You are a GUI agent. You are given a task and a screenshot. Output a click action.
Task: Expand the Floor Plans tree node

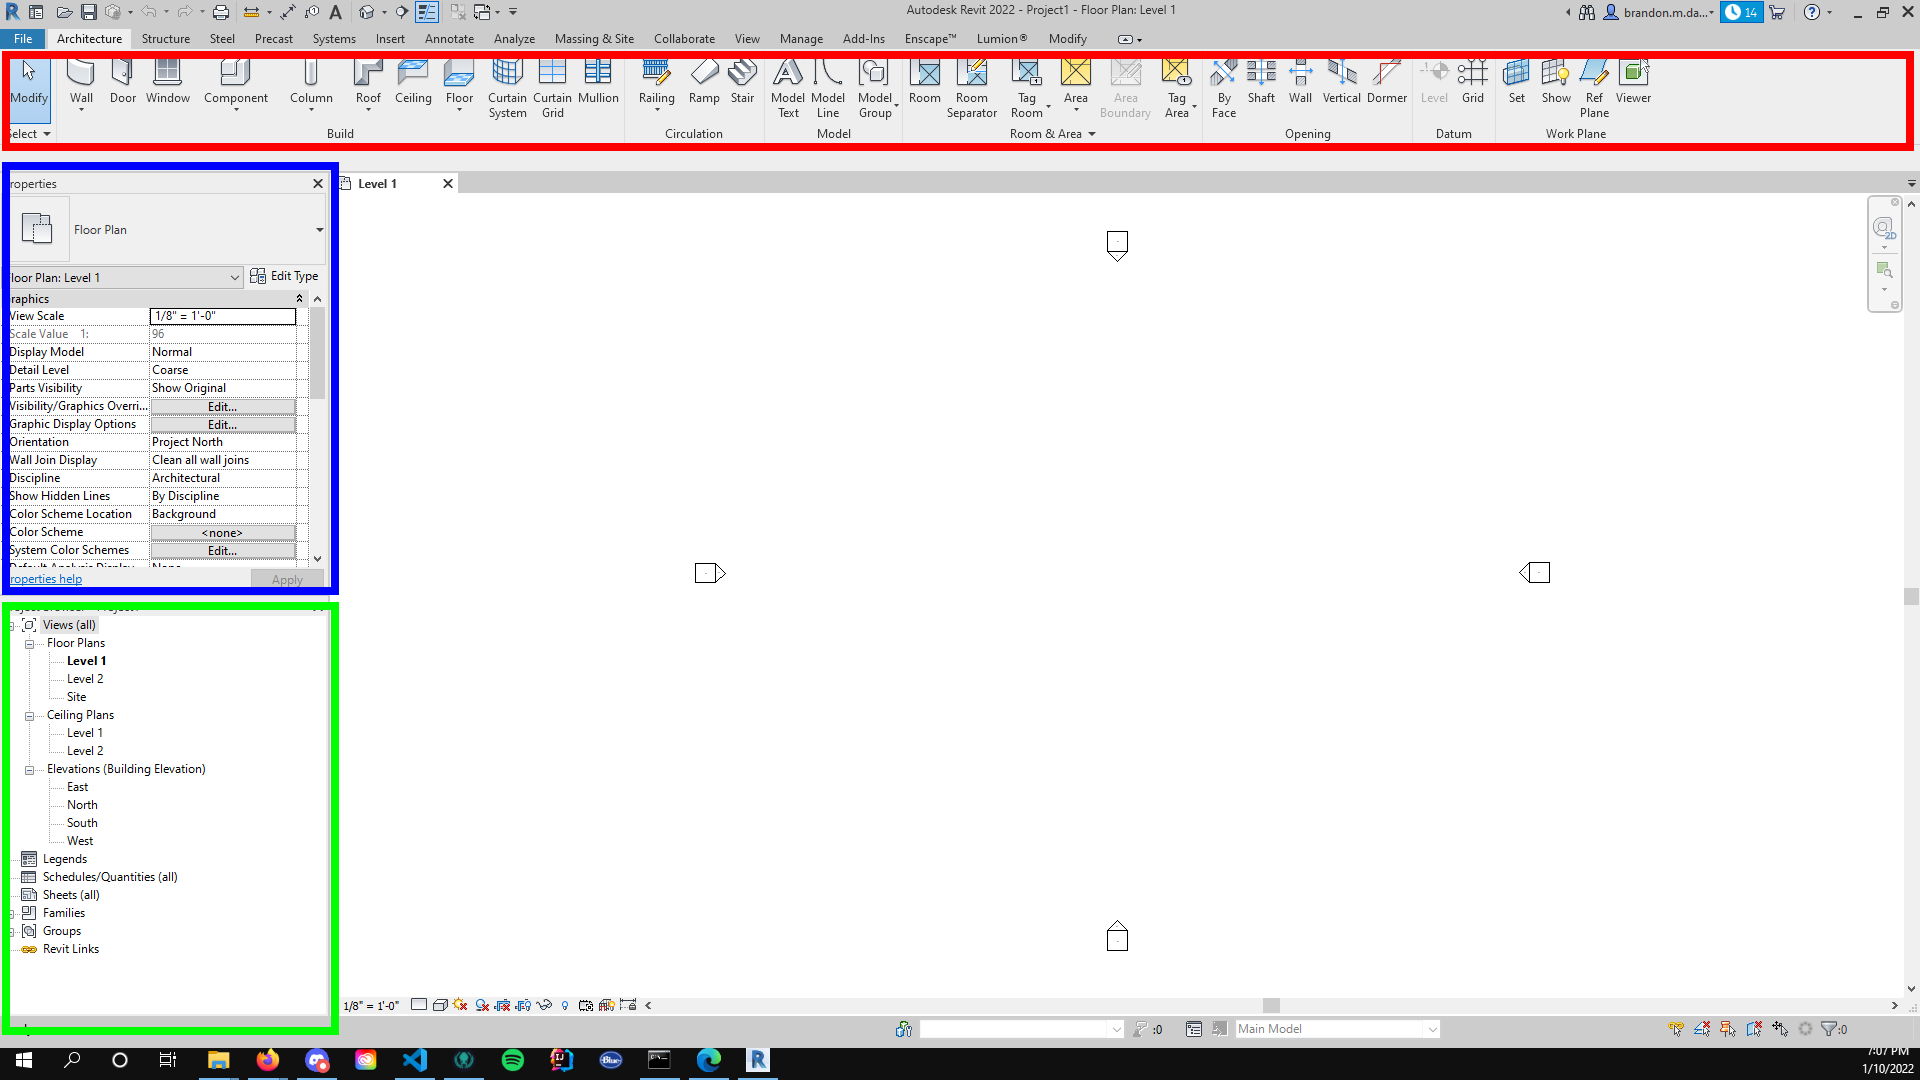pyautogui.click(x=29, y=642)
